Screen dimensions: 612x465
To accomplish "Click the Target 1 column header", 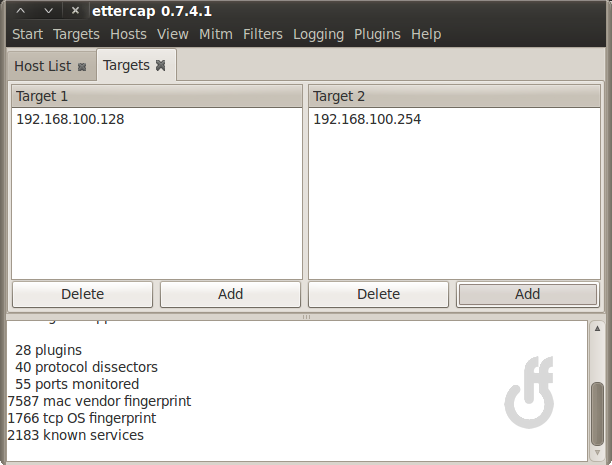I will tap(157, 96).
